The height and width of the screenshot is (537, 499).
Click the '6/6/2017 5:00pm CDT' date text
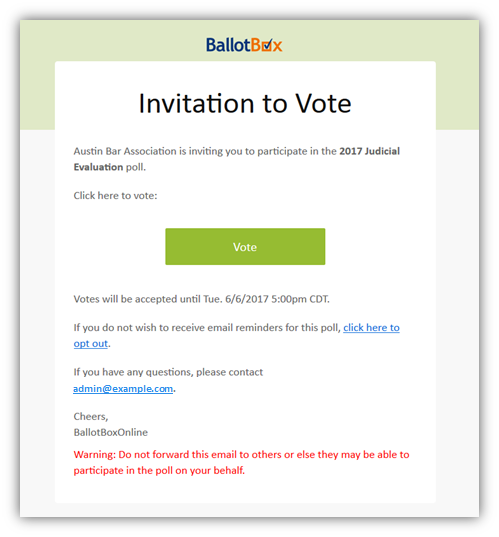[x=277, y=299]
